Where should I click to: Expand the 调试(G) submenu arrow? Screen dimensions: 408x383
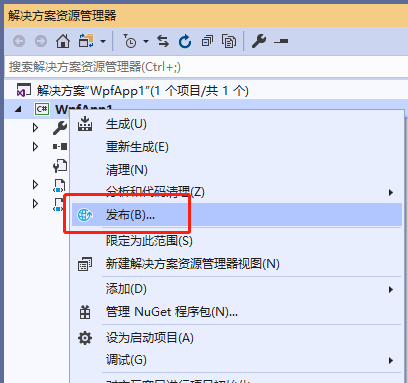[x=391, y=360]
